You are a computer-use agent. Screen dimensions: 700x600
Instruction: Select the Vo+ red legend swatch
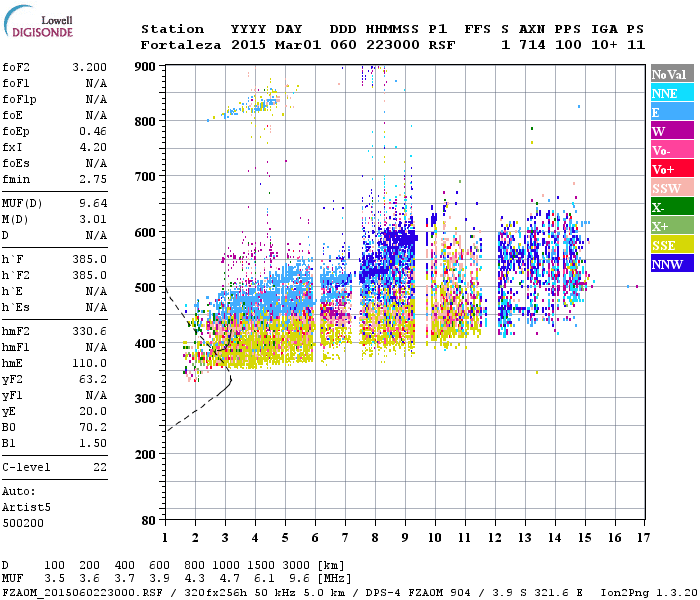[672, 169]
